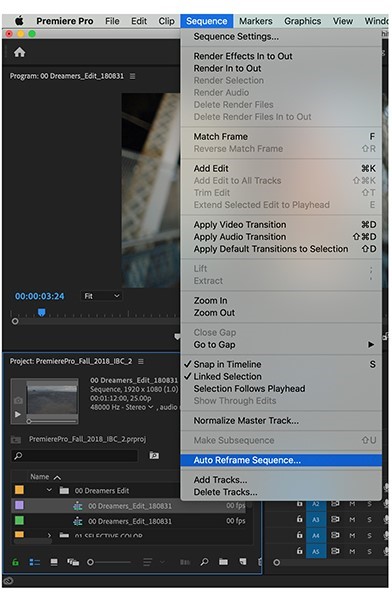The height and width of the screenshot is (599, 392).
Task: Click the project folder icon beside PremierePro_Fall_2018_IBC_2.prproj
Action: (x=16, y=439)
